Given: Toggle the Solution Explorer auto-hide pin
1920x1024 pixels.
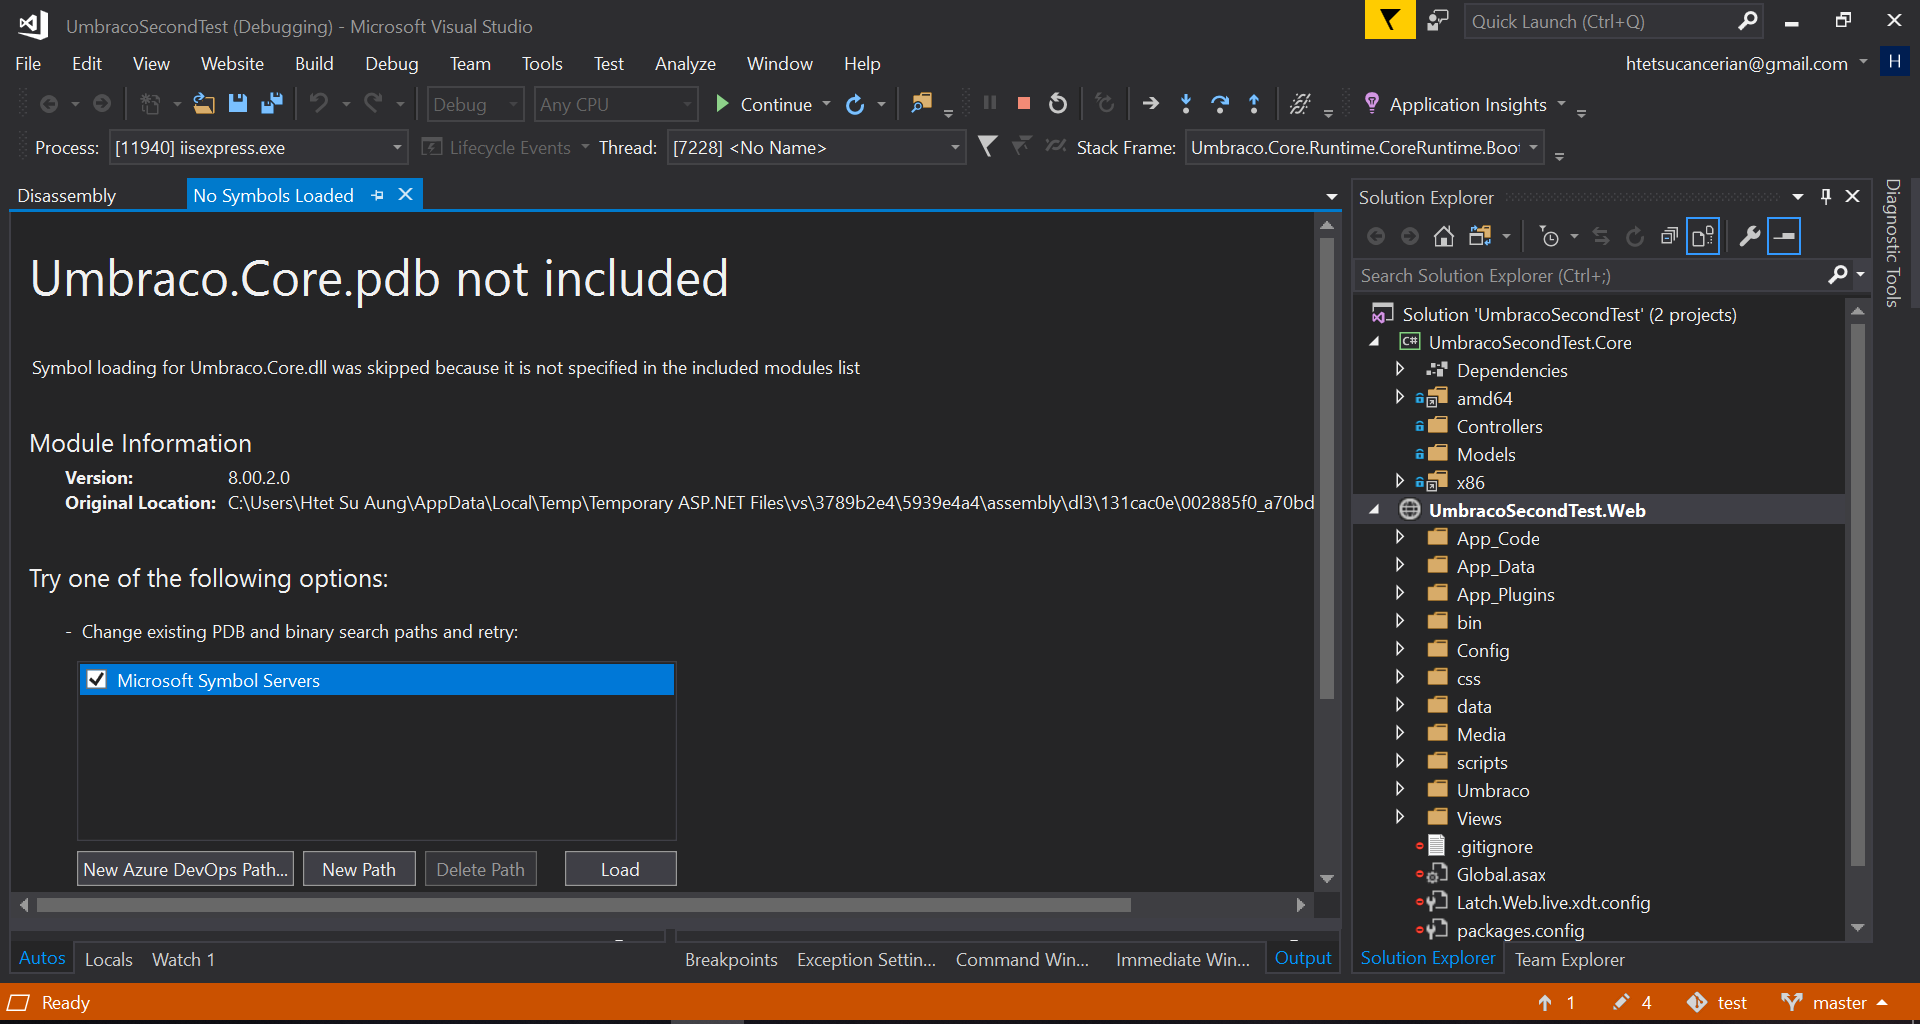Looking at the screenshot, I should [1826, 196].
